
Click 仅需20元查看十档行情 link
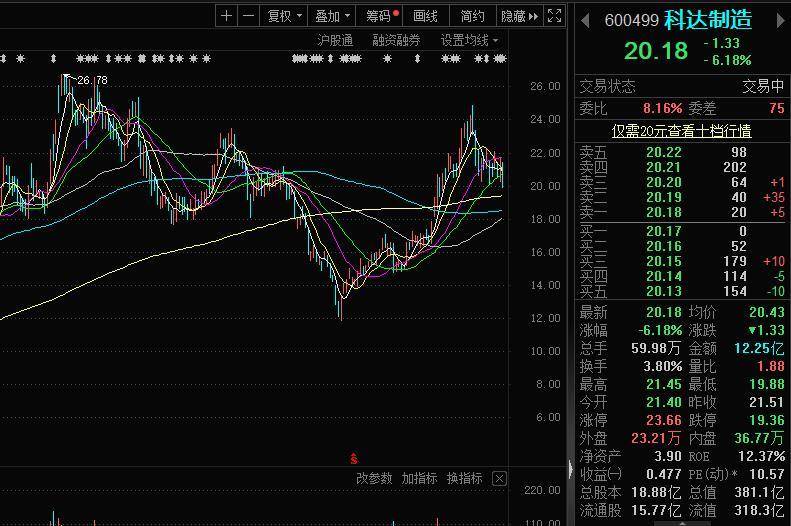(x=682, y=131)
